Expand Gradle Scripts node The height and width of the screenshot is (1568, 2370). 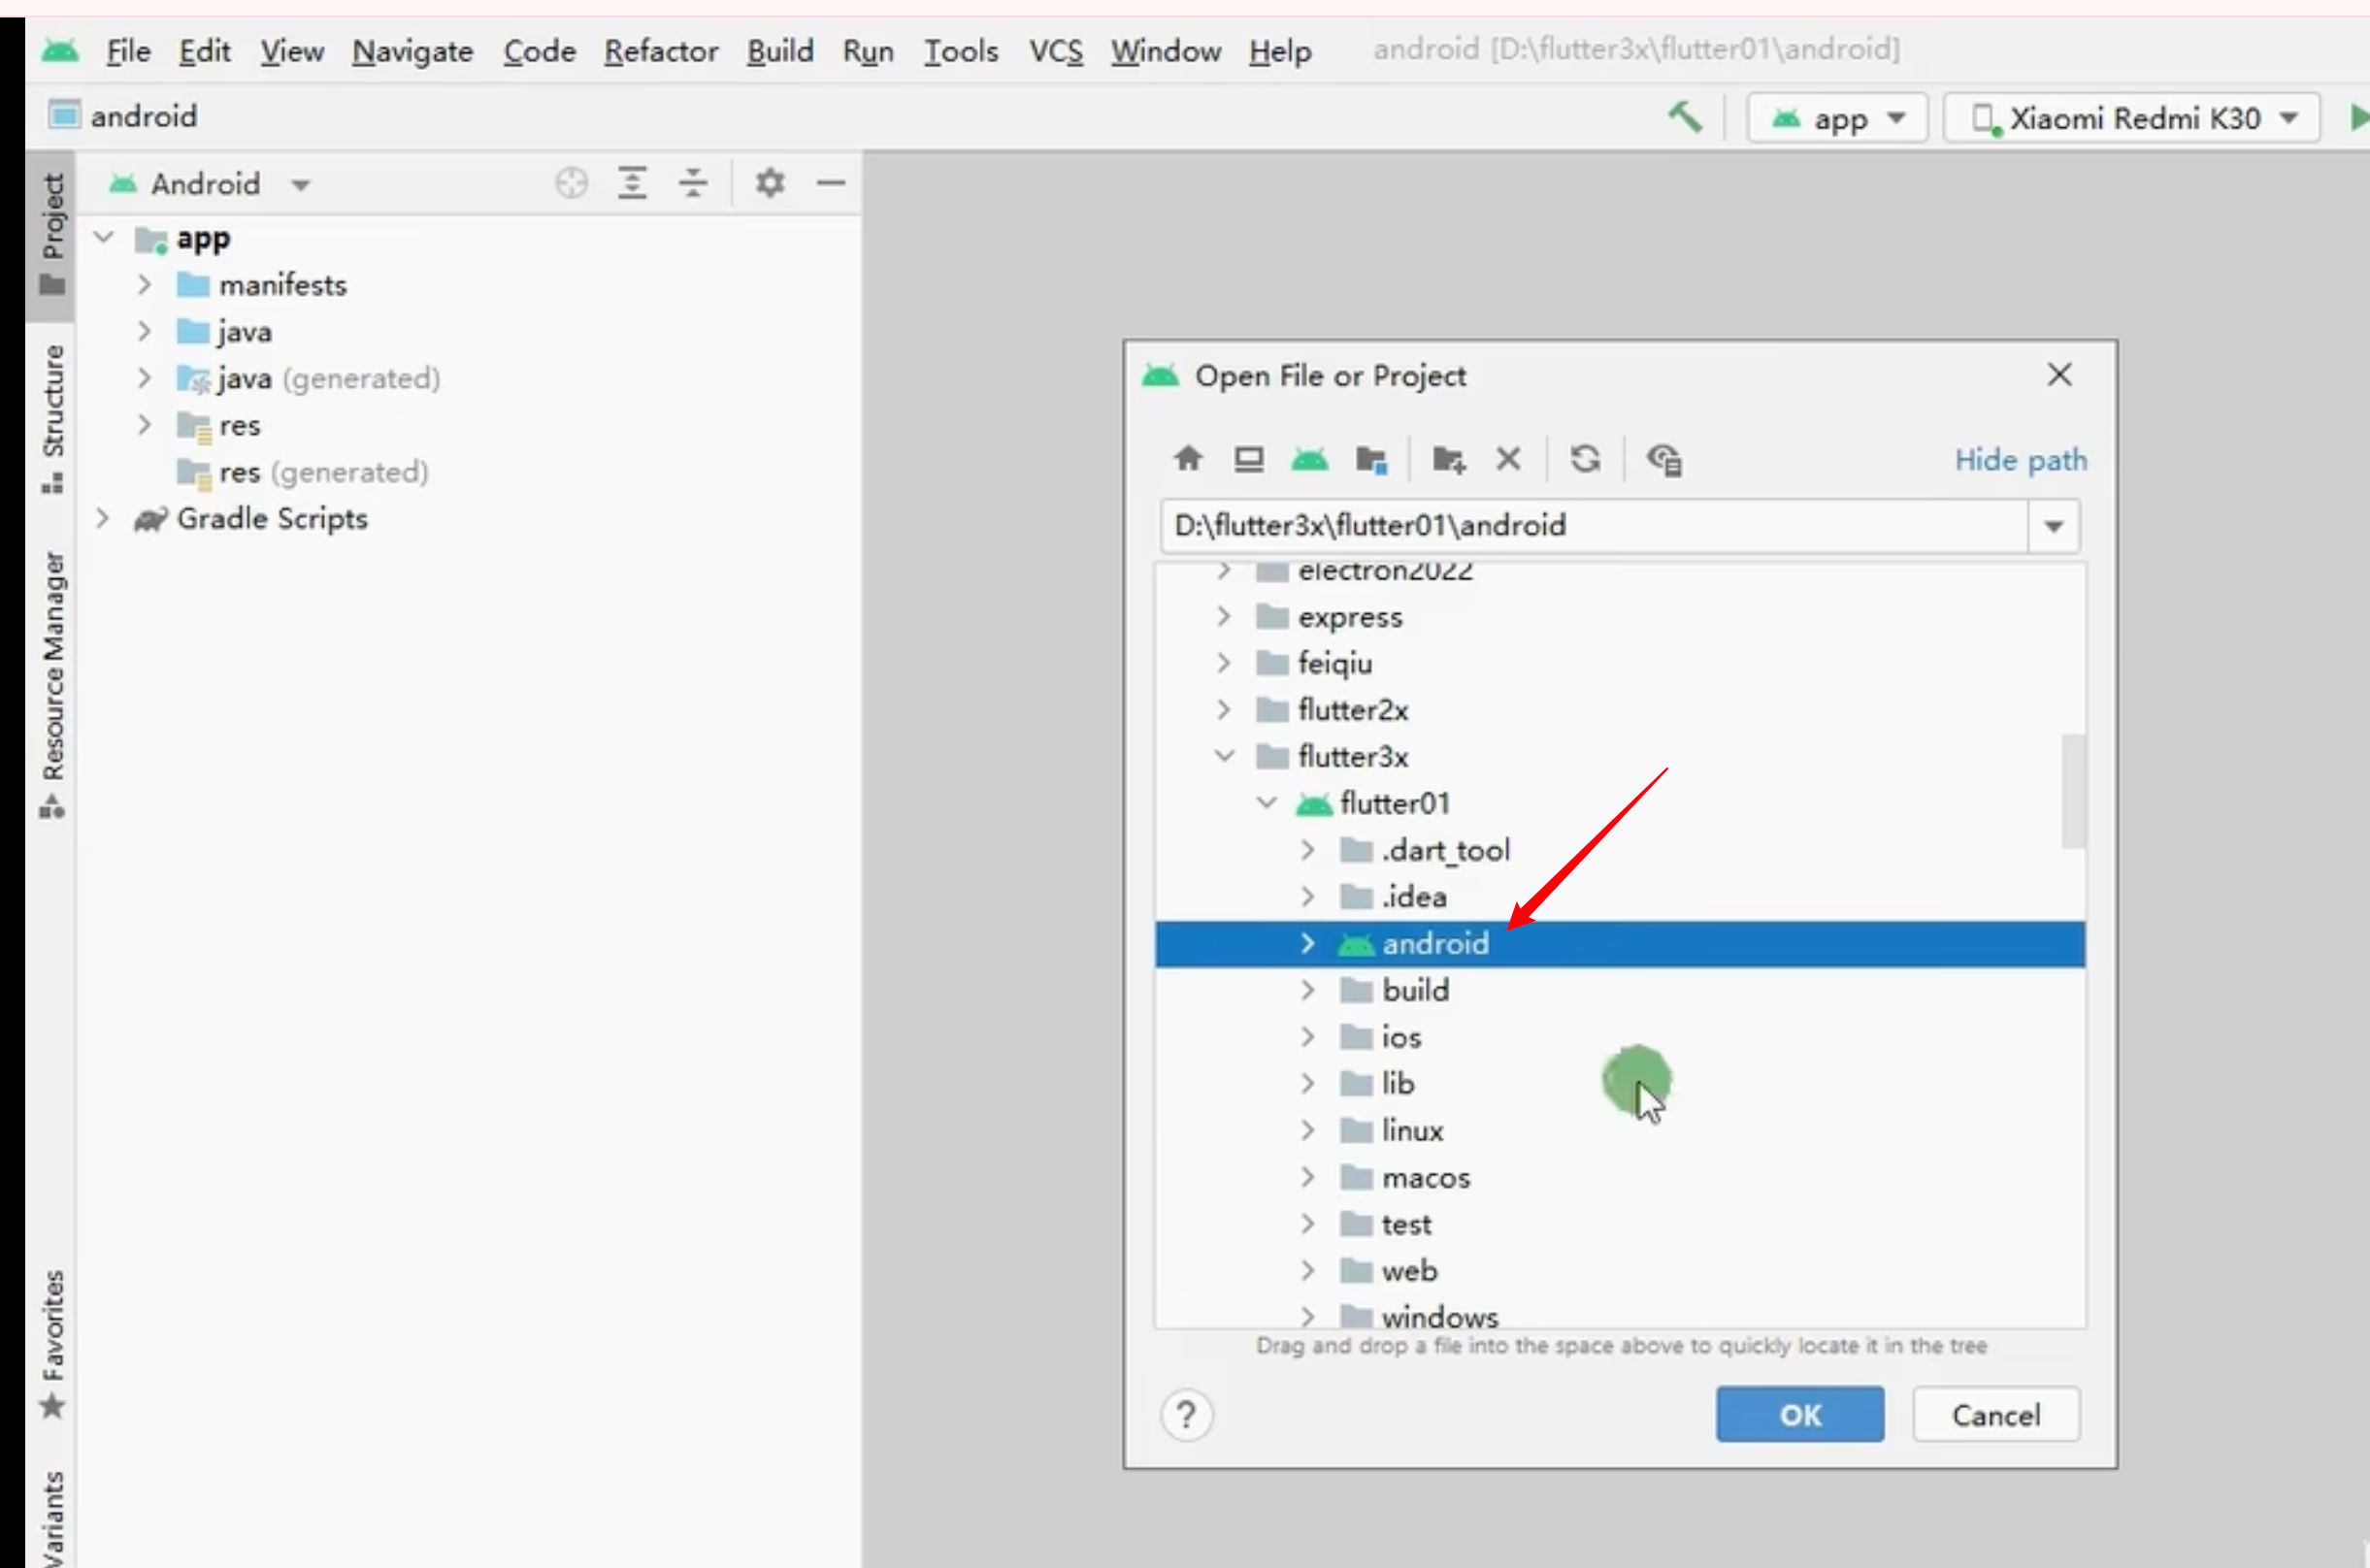pyautogui.click(x=102, y=518)
